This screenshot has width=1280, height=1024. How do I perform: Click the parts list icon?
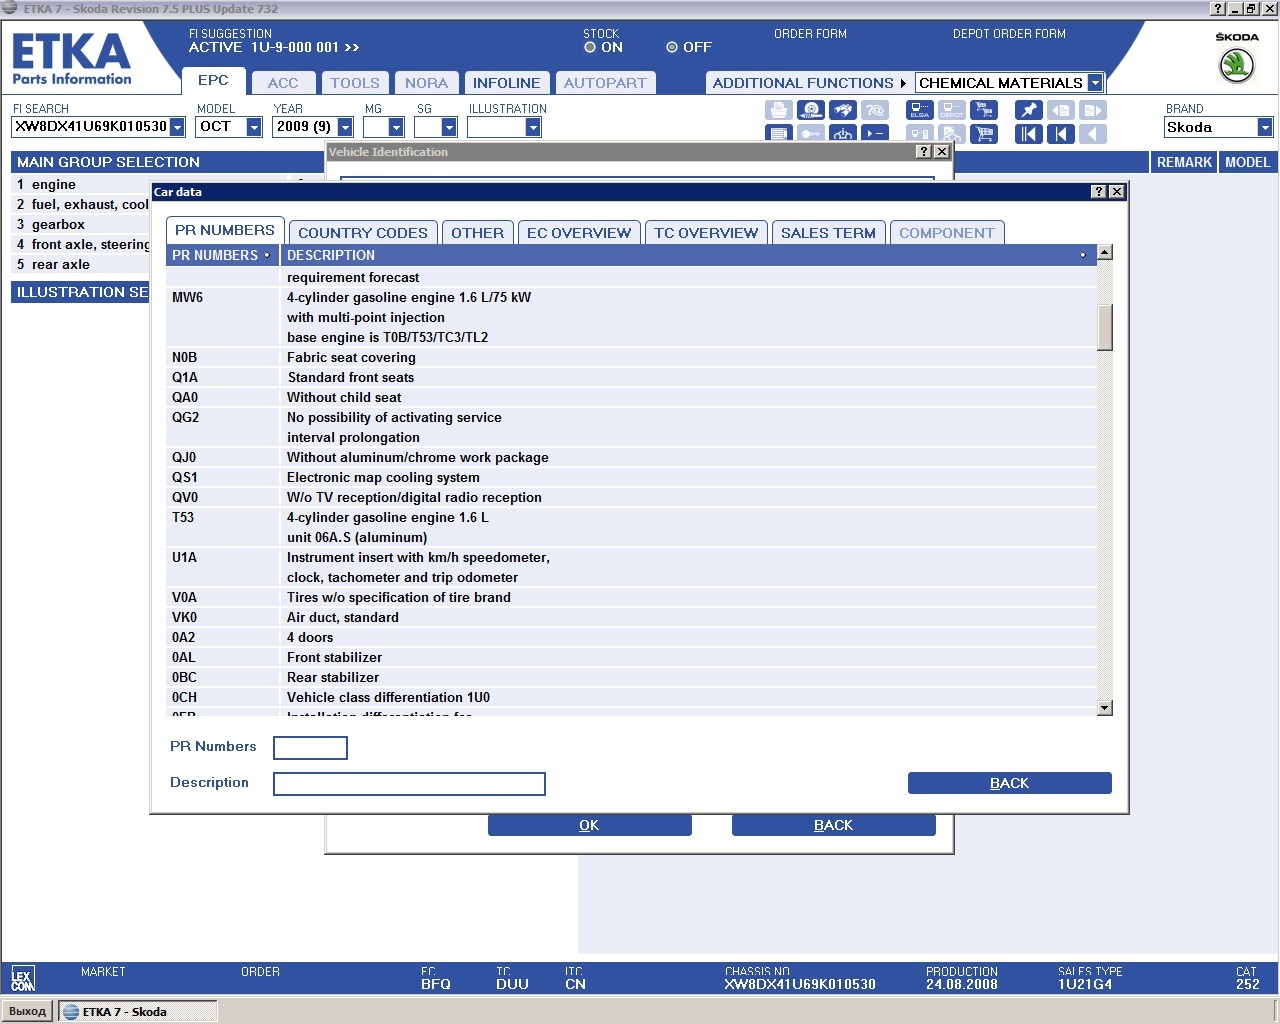click(779, 133)
